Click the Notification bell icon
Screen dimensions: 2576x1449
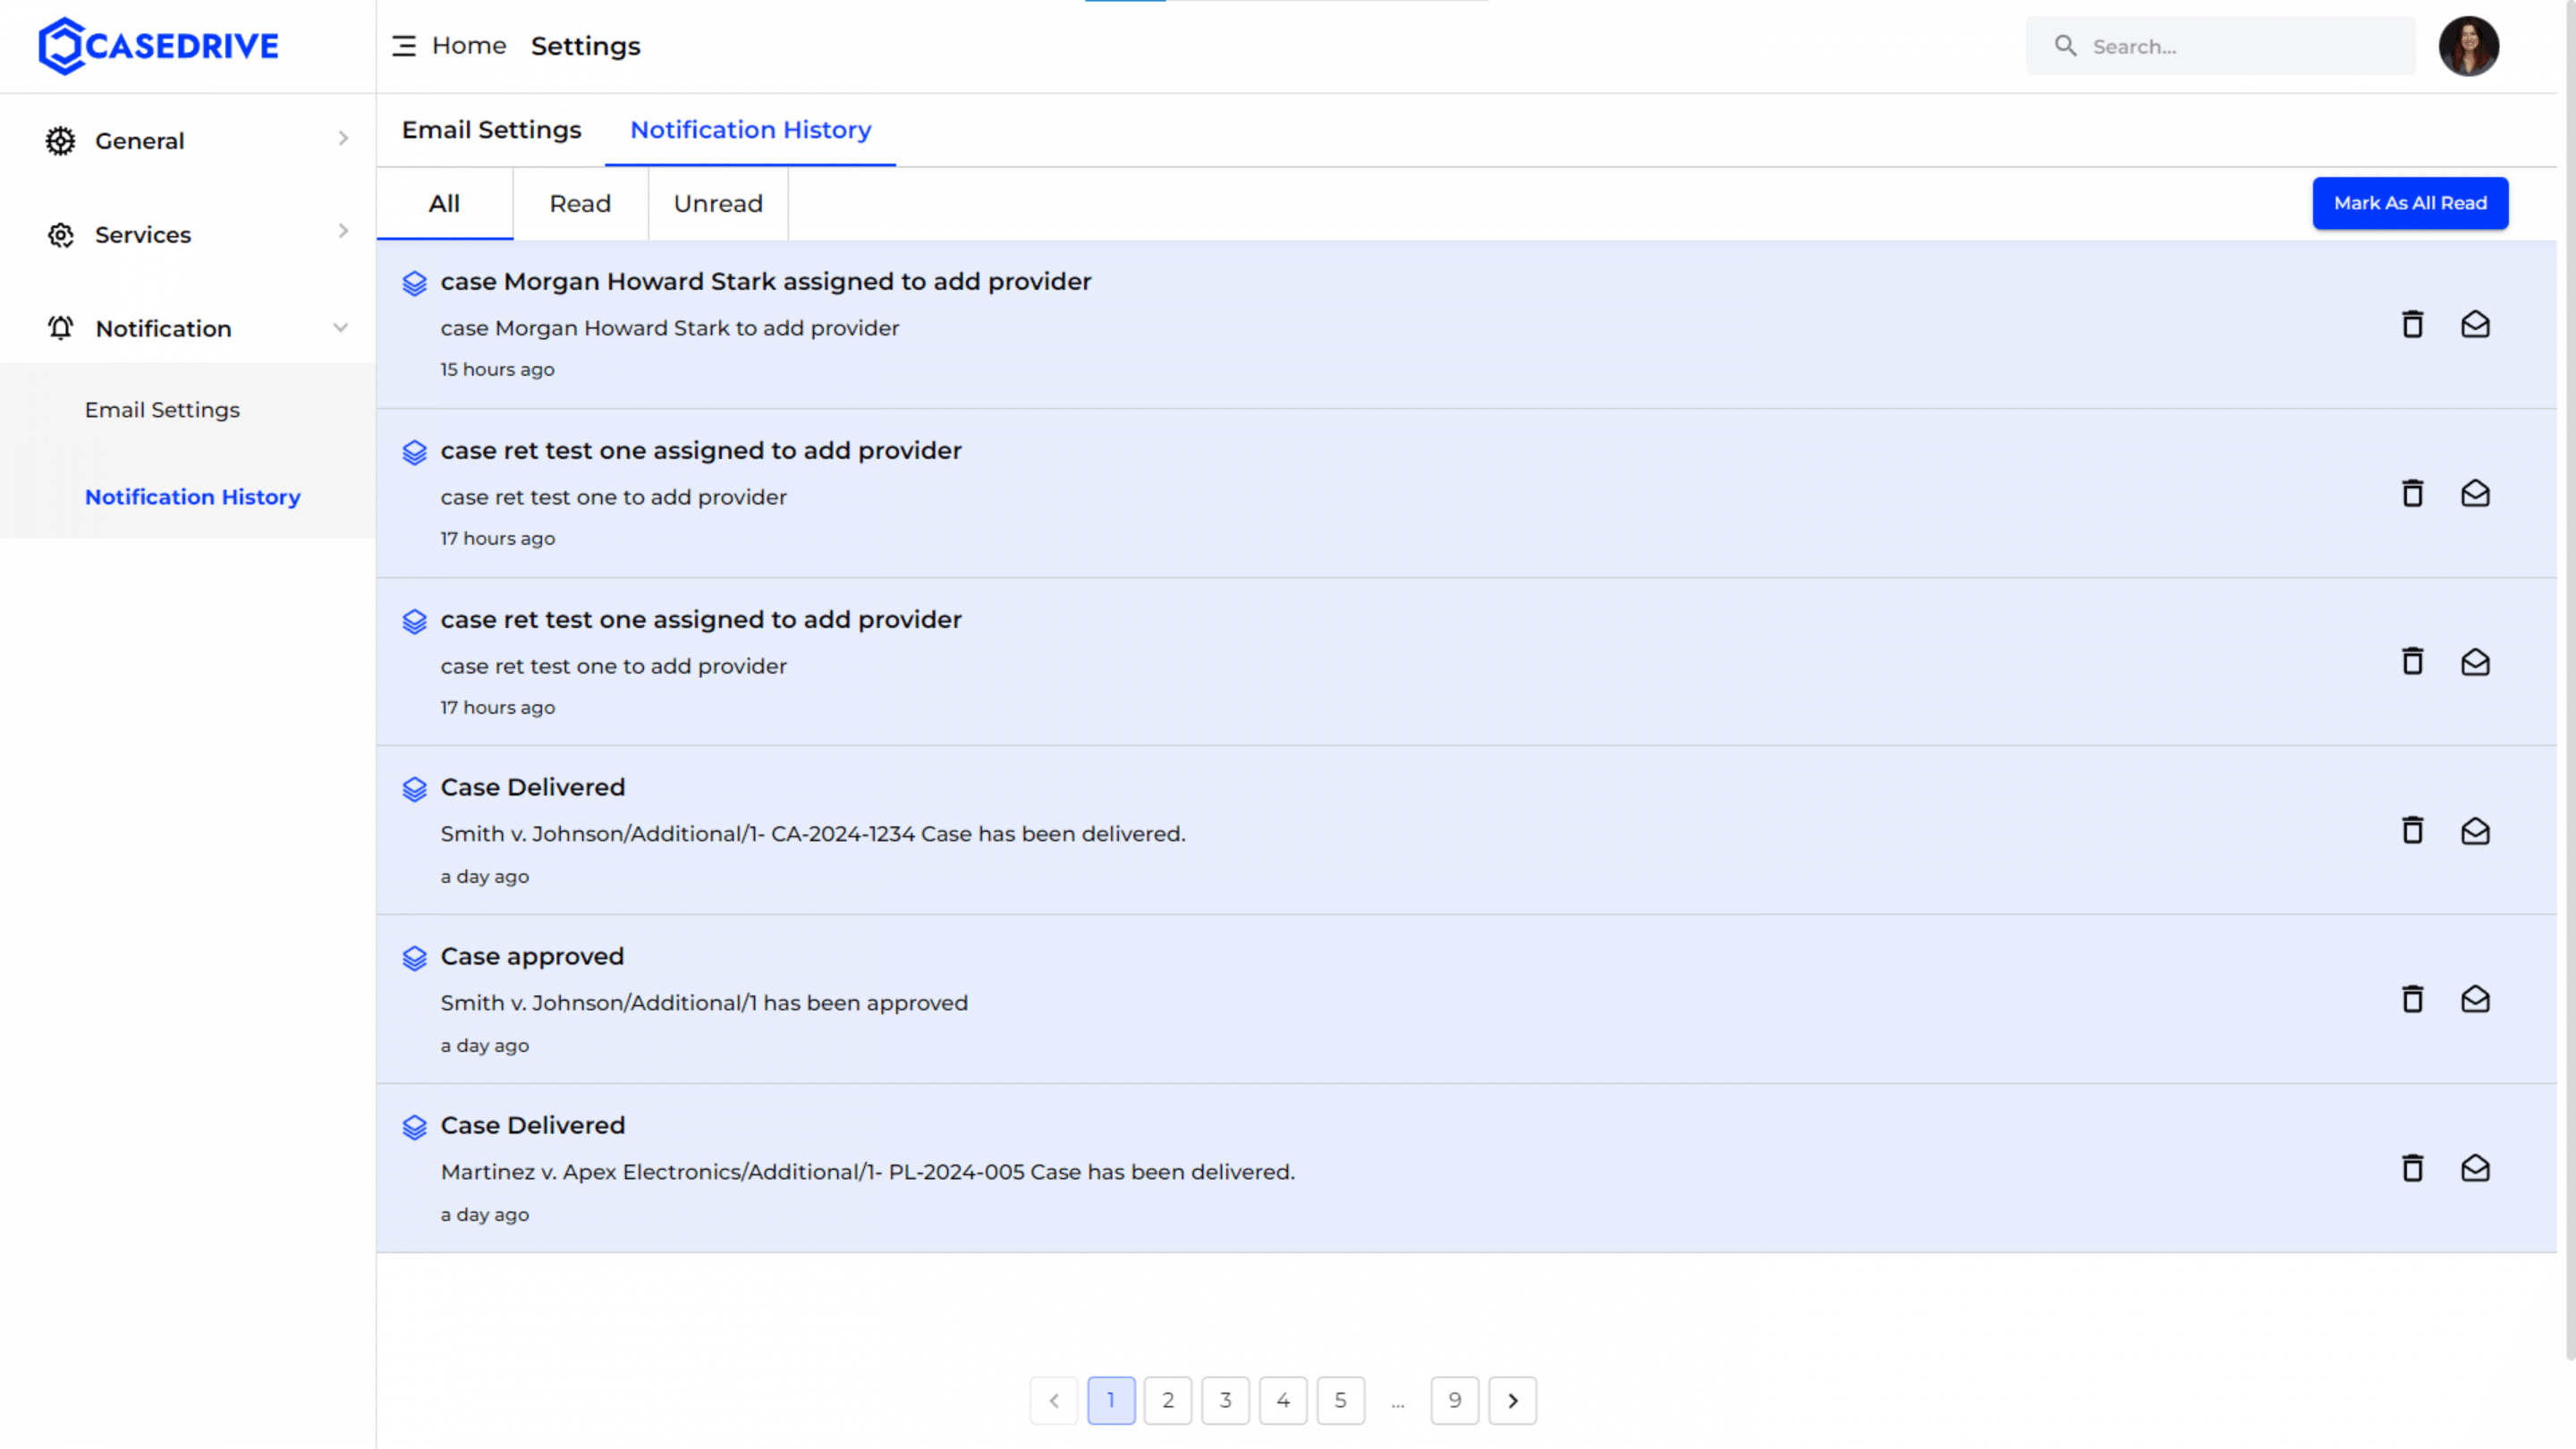tap(60, 328)
